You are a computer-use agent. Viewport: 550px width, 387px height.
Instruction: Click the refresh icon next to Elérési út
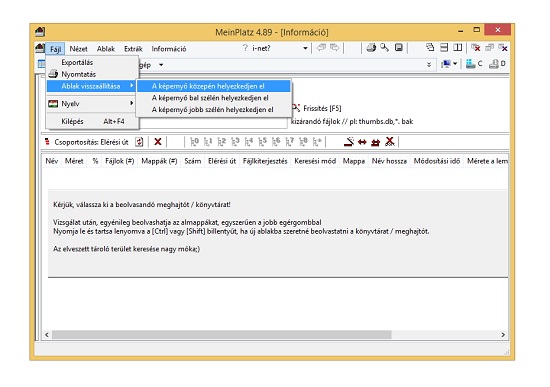pyautogui.click(x=139, y=142)
